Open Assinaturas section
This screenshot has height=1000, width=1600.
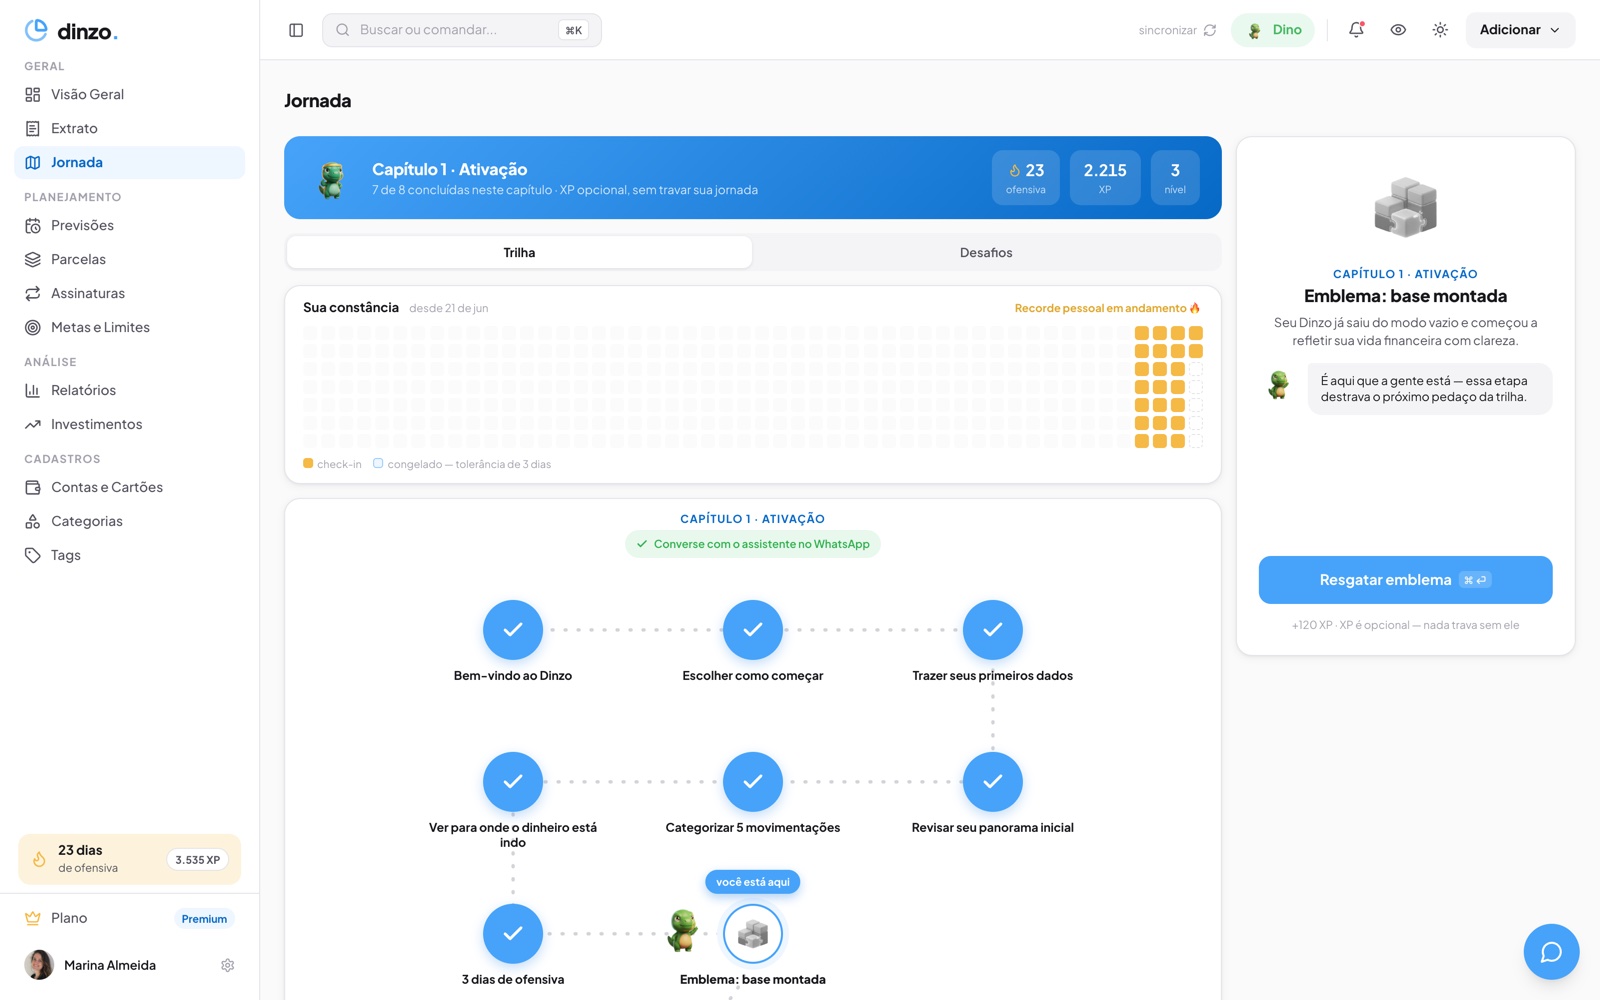tap(129, 293)
